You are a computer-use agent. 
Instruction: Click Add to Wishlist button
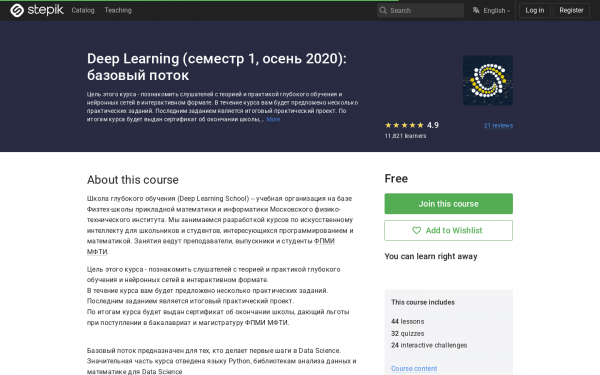tap(448, 230)
